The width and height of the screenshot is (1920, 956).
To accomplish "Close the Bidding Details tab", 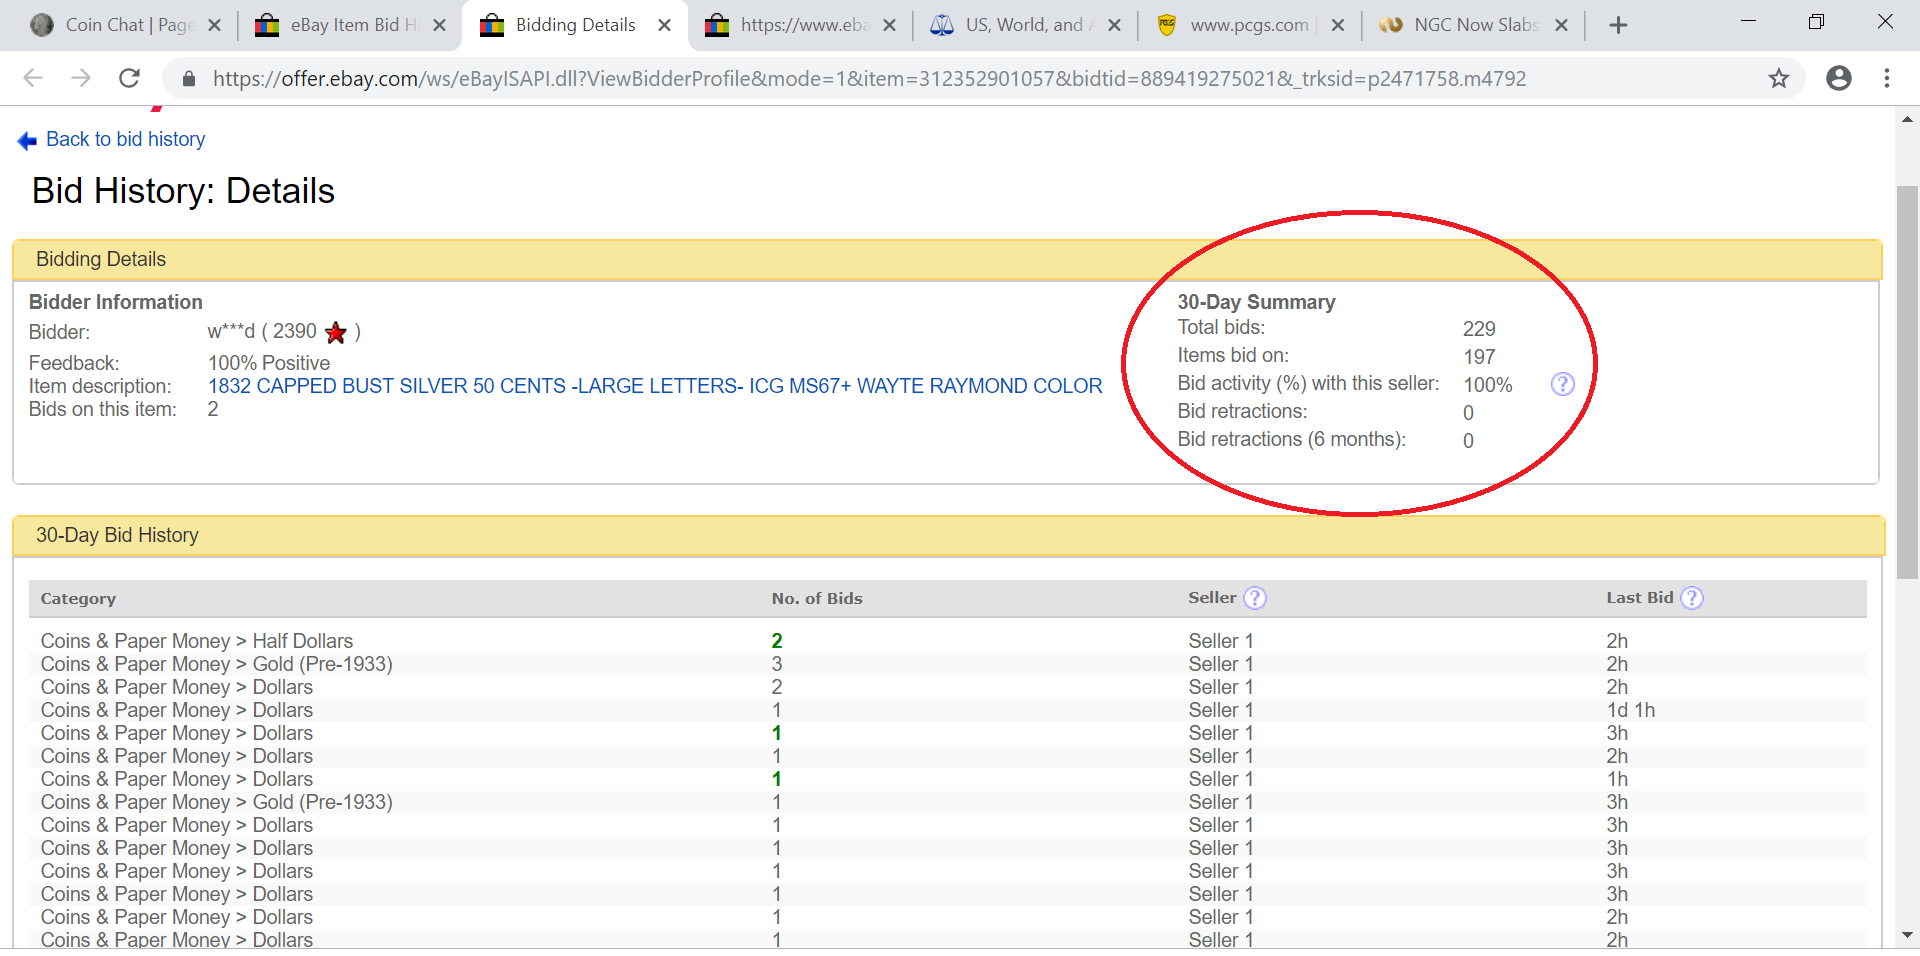I will (x=664, y=25).
